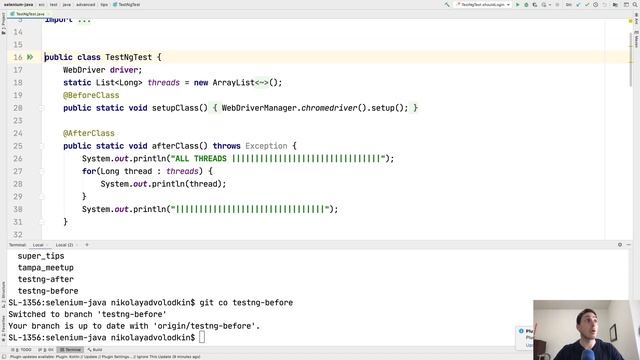The width and height of the screenshot is (640, 360).
Task: Open the run configuration dropdown
Action: (482, 5)
